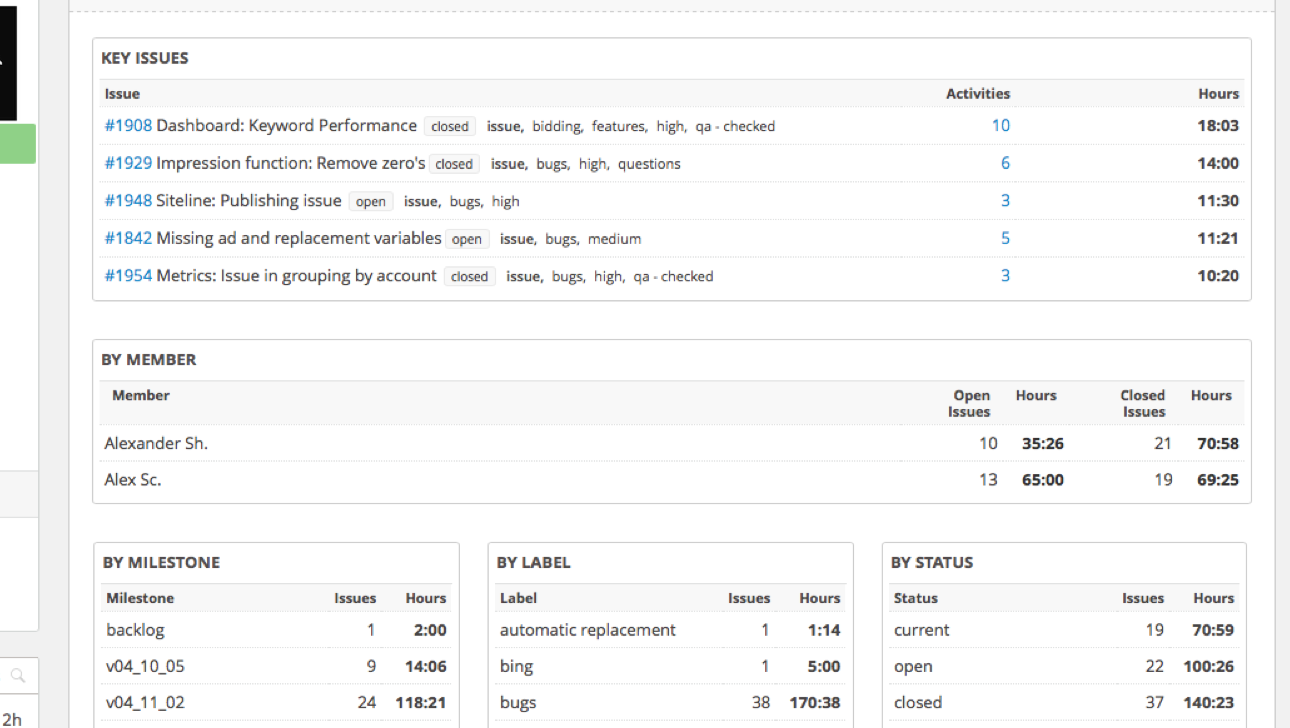Click the 11:21 hours value
Viewport: 1290px width, 728px height.
coord(1218,238)
